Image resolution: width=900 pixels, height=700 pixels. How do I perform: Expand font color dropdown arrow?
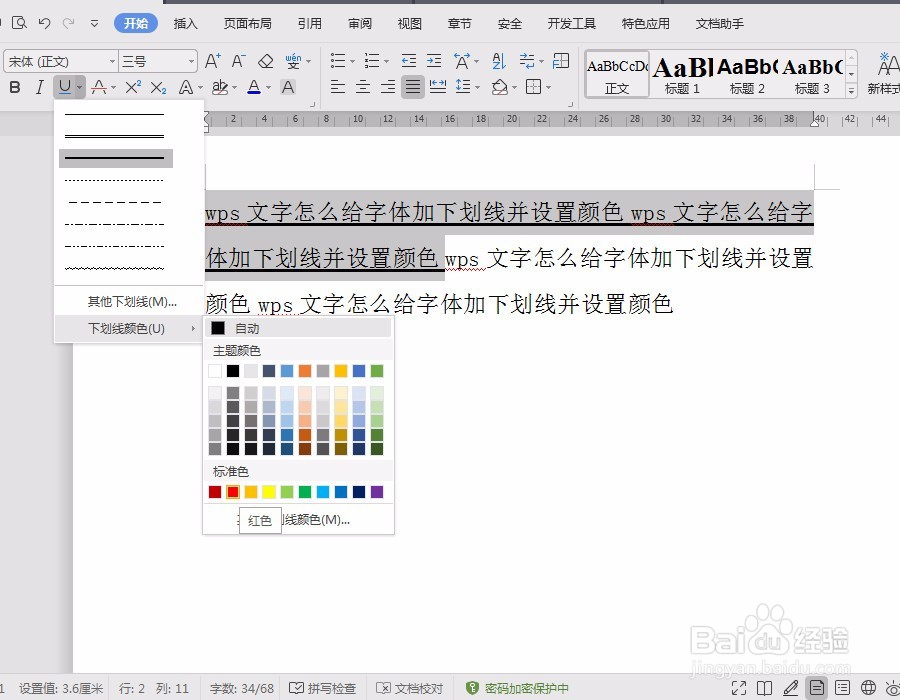tap(268, 87)
